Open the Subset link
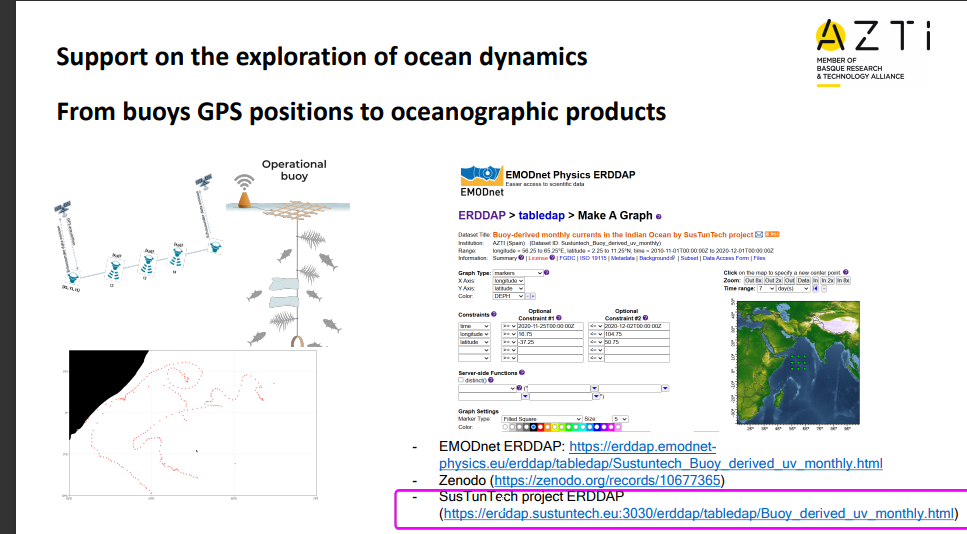Viewport: 967px width, 534px height. pos(689,258)
